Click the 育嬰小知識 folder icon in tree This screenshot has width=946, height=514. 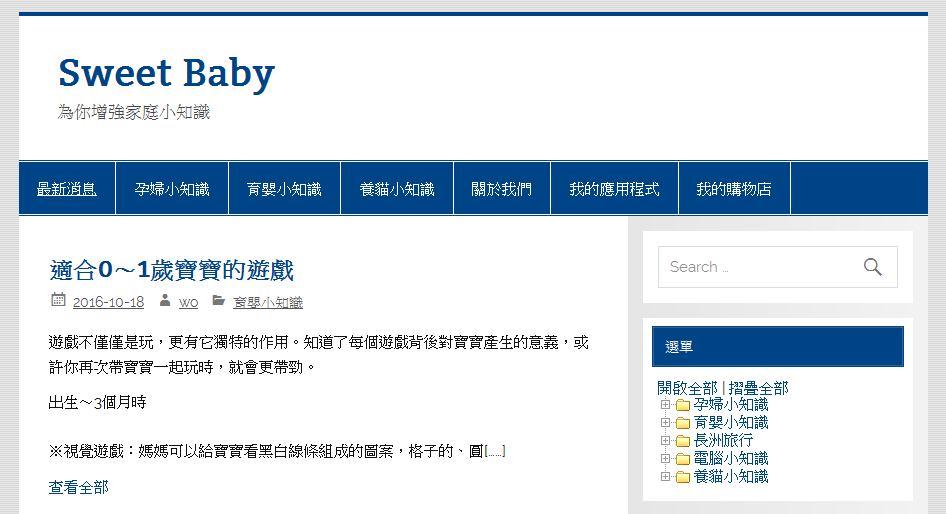click(683, 423)
